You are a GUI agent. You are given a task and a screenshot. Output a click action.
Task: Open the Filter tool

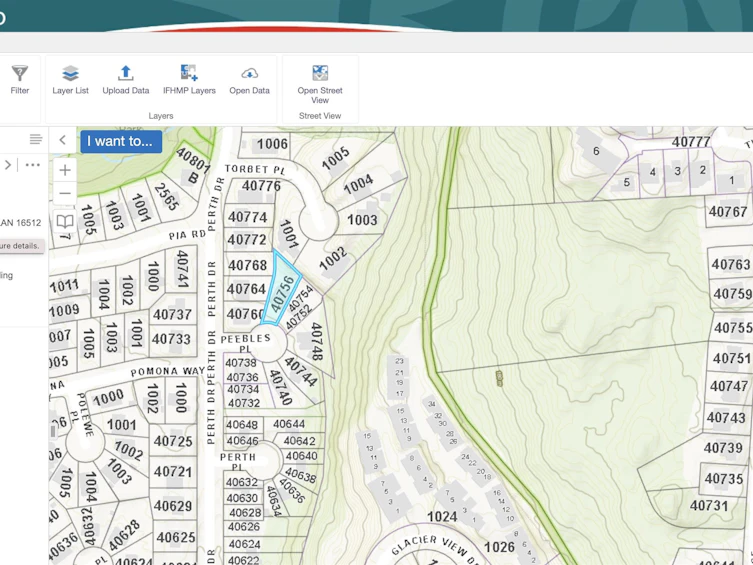click(x=20, y=81)
